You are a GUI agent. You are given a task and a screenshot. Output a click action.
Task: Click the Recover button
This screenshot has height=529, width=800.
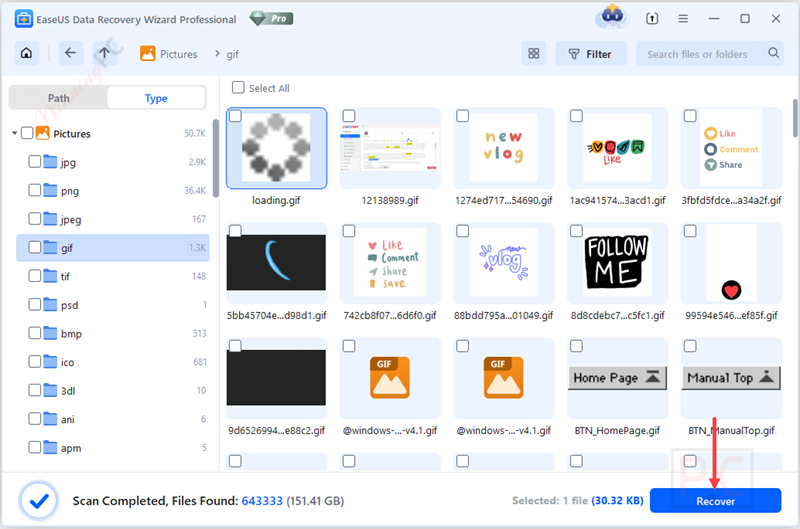715,501
